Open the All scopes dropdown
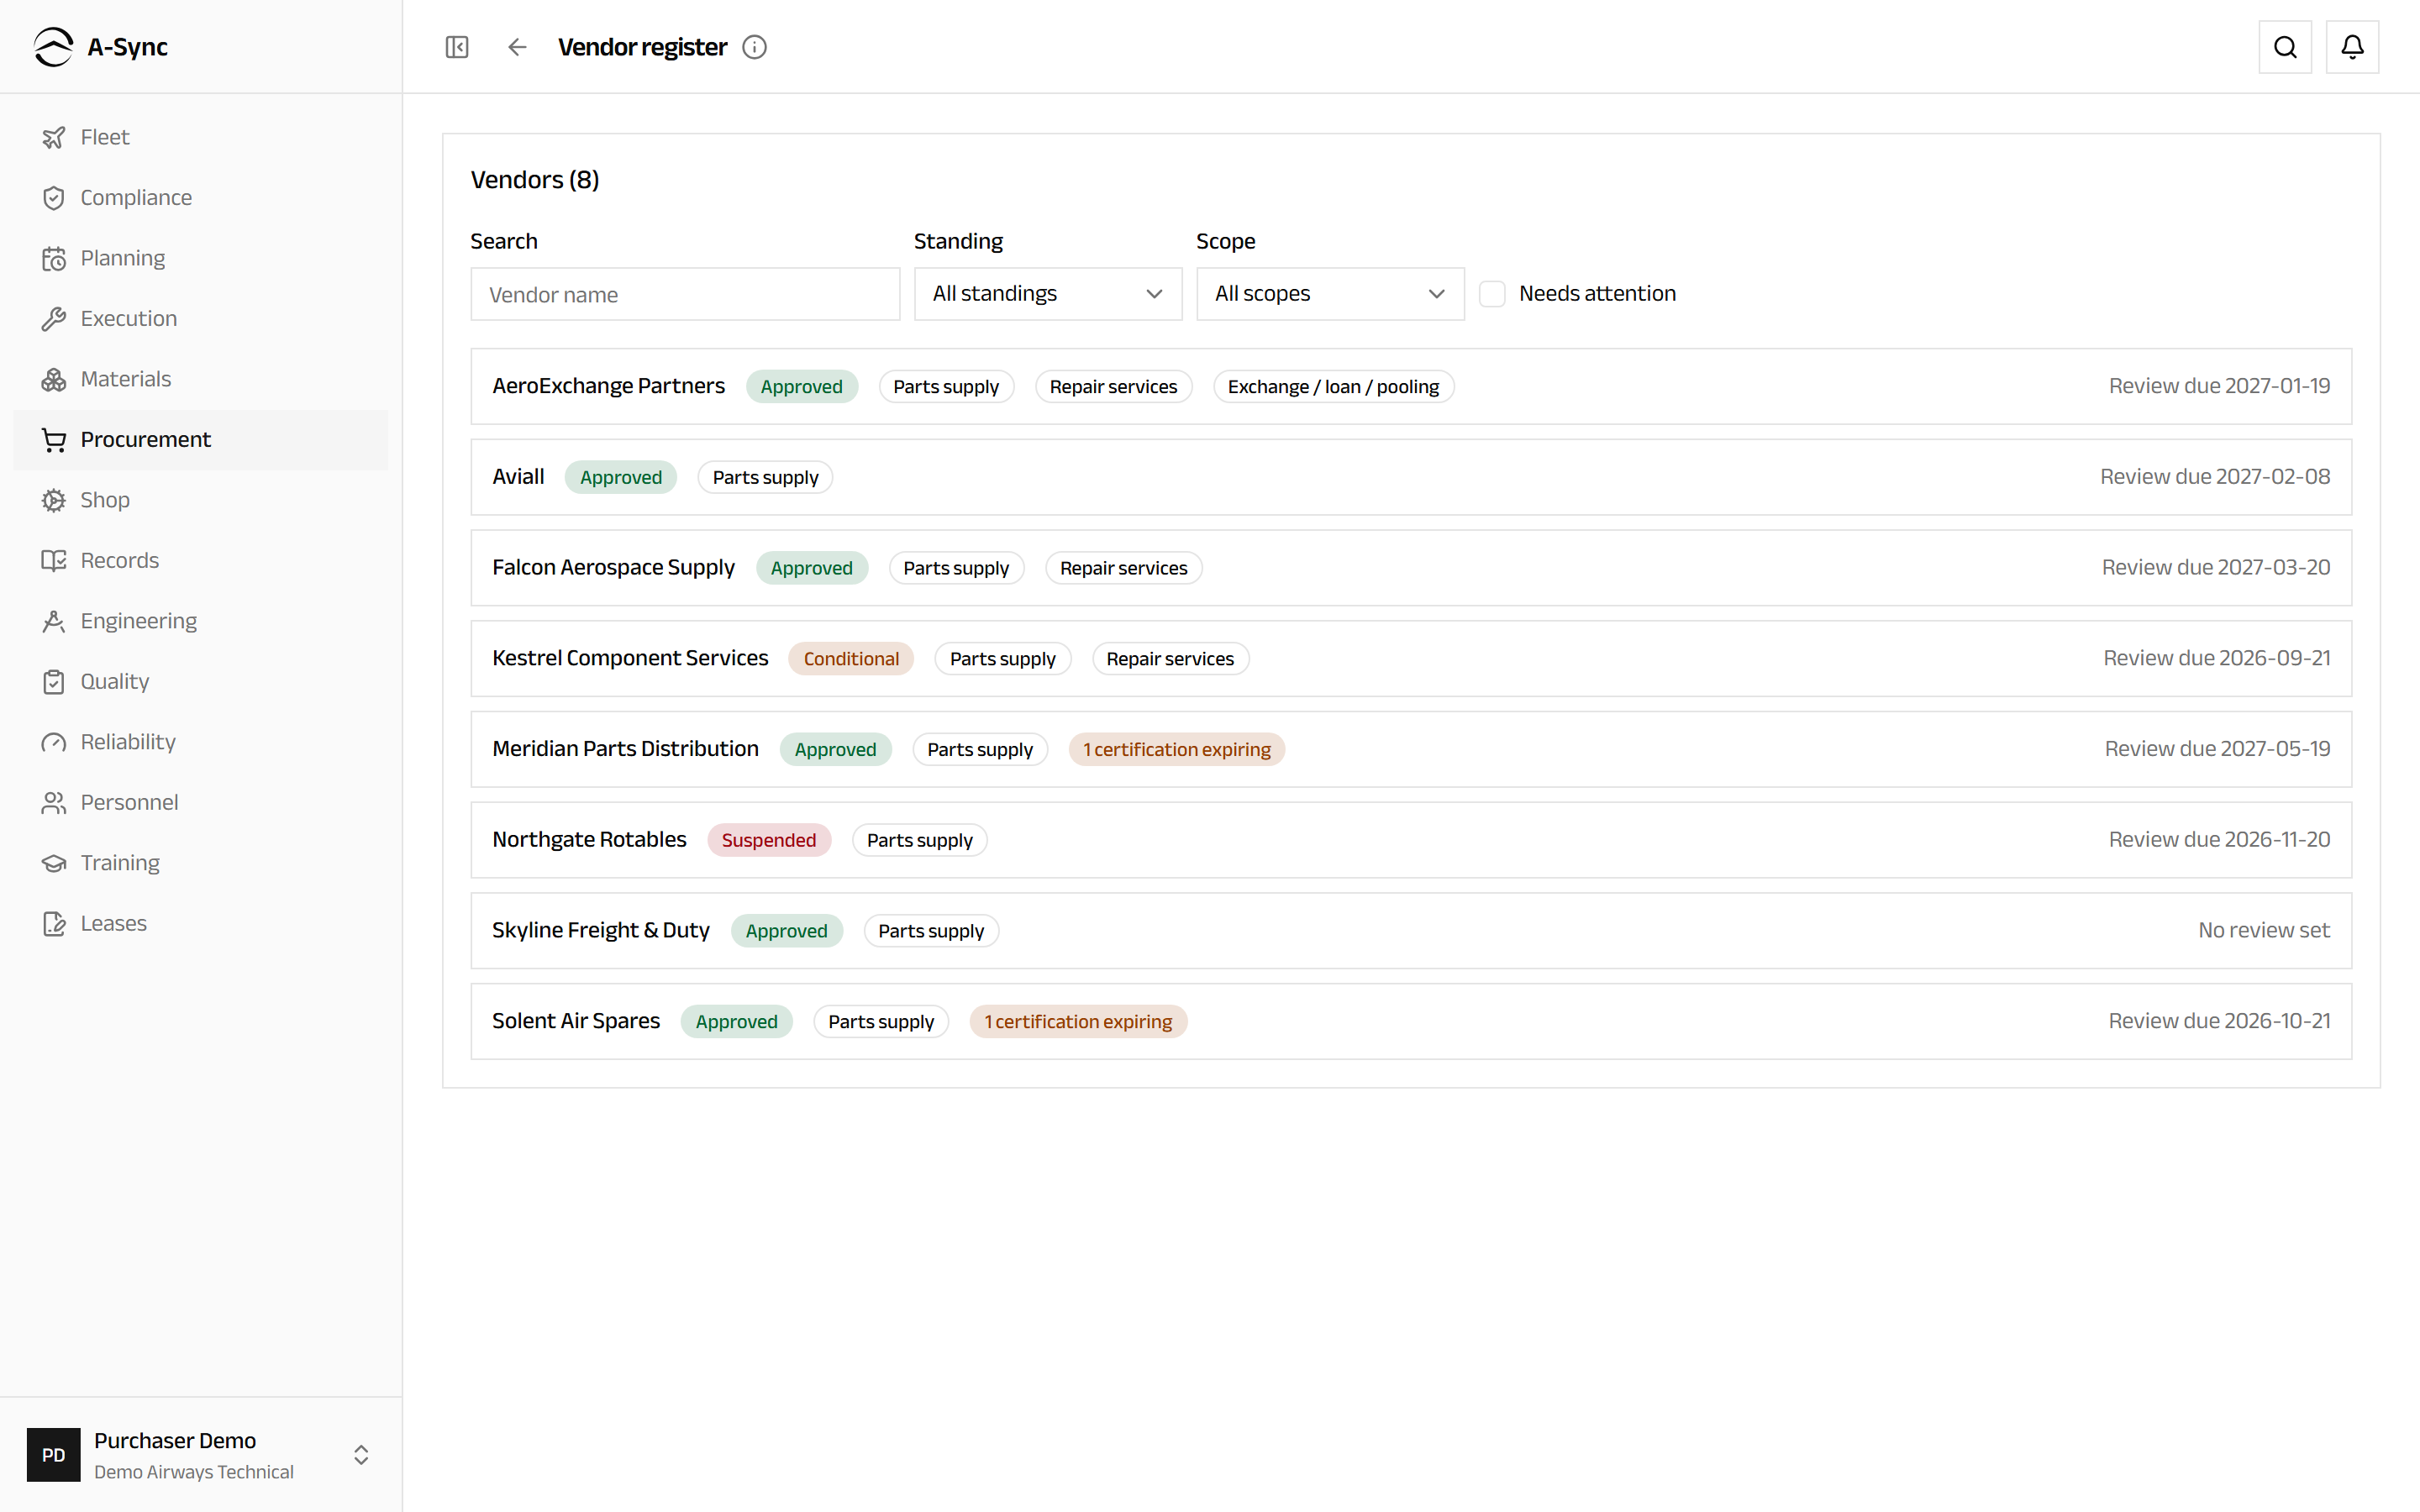 coord(1330,294)
